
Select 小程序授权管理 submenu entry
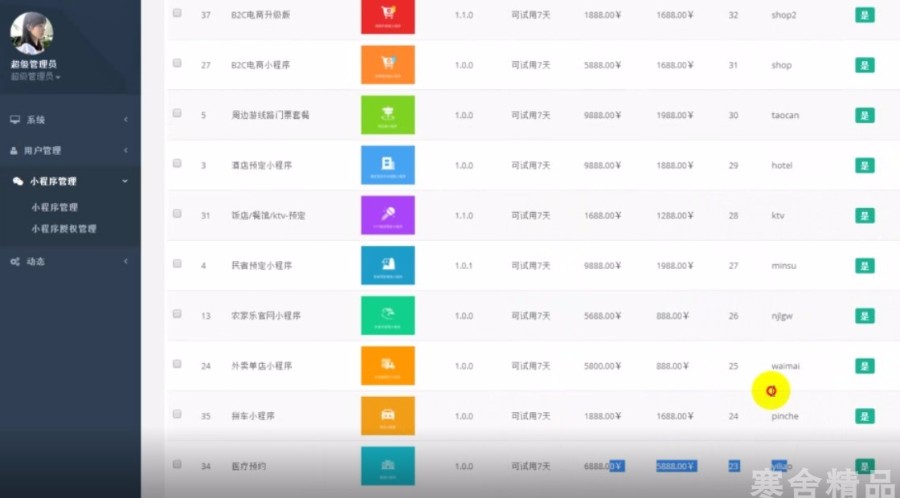pyautogui.click(x=64, y=228)
